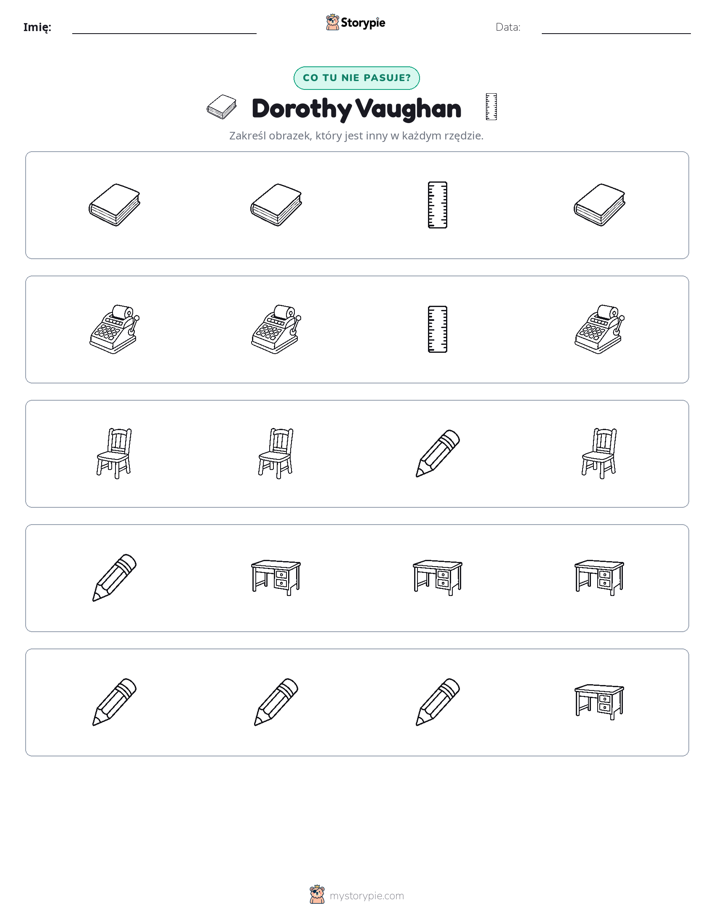This screenshot has height=924, width=714.
Task: Open the mystorypie.com footer link
Action: [356, 895]
